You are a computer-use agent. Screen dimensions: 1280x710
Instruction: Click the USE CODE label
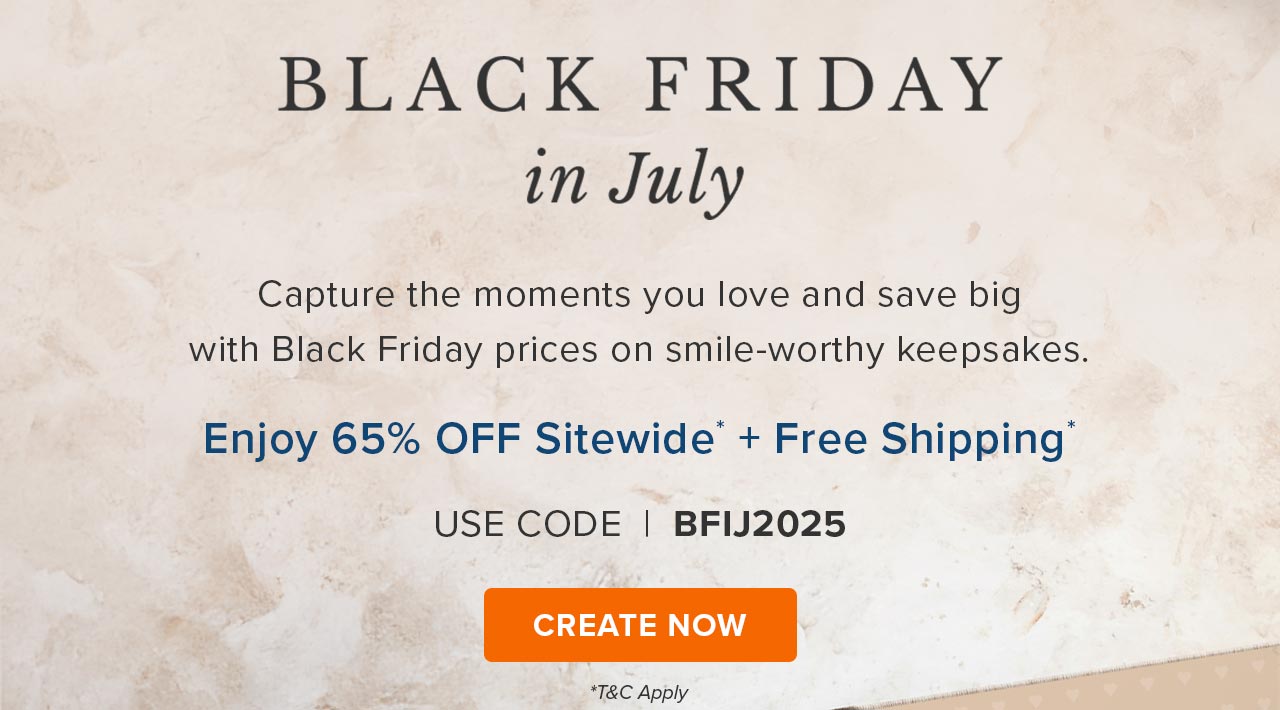click(527, 524)
